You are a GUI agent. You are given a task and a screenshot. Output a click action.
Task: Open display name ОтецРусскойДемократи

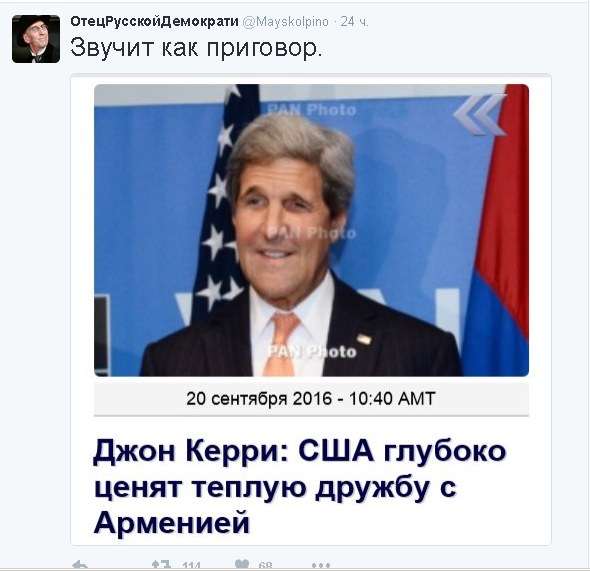click(154, 21)
